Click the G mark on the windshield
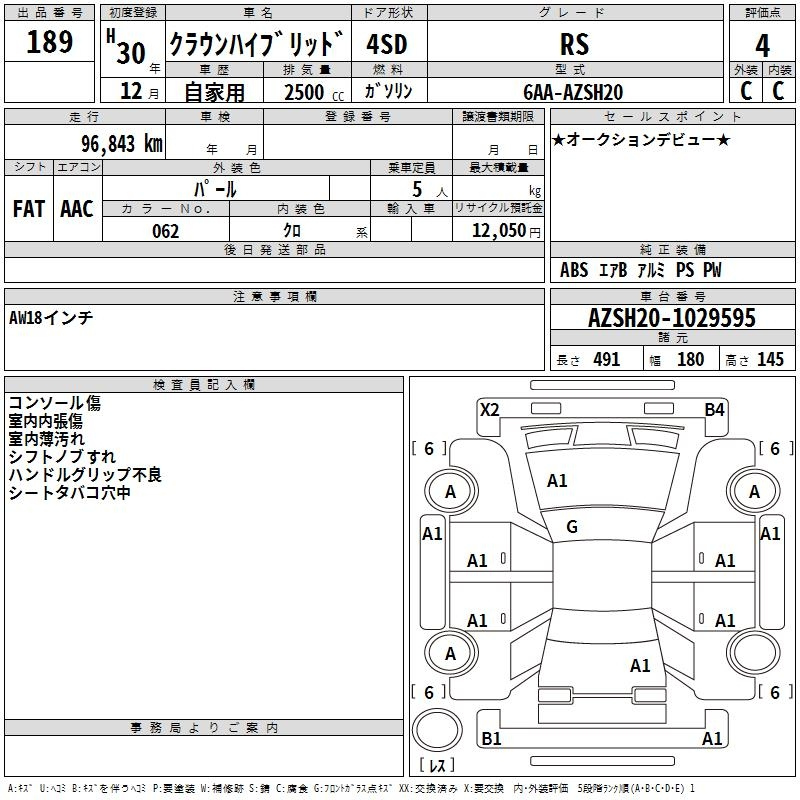 coord(572,527)
